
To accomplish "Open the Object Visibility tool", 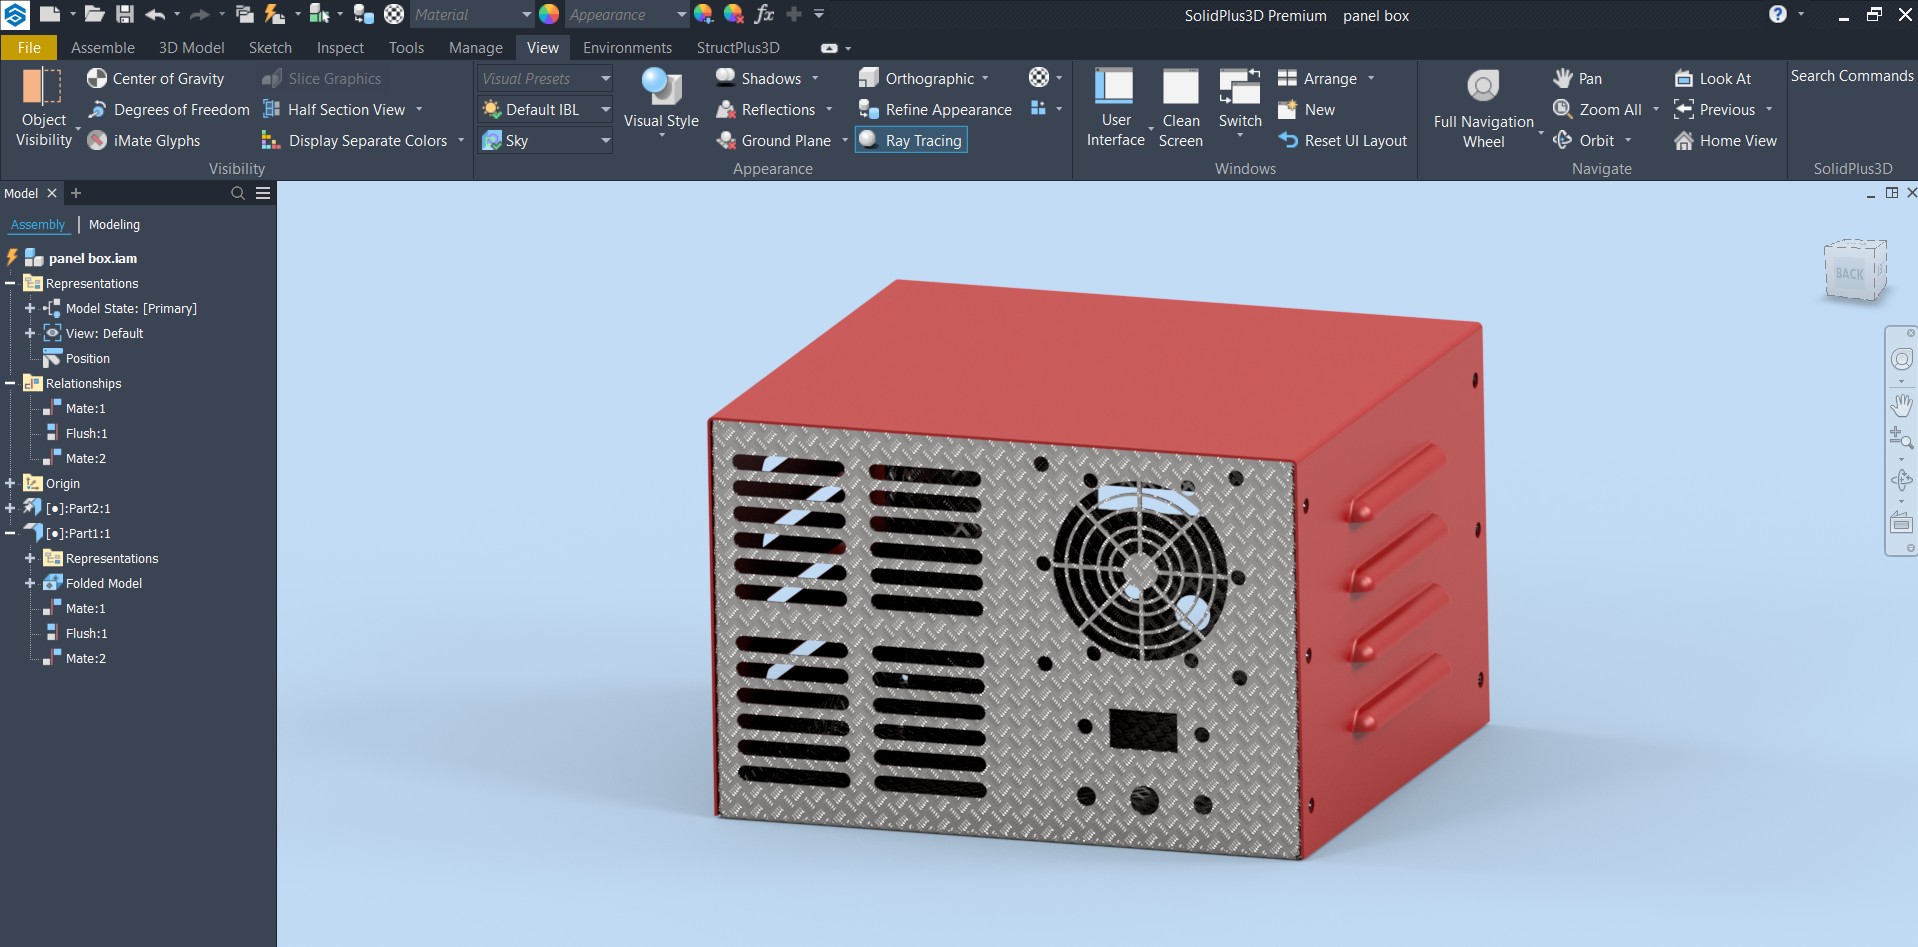I will (x=43, y=108).
